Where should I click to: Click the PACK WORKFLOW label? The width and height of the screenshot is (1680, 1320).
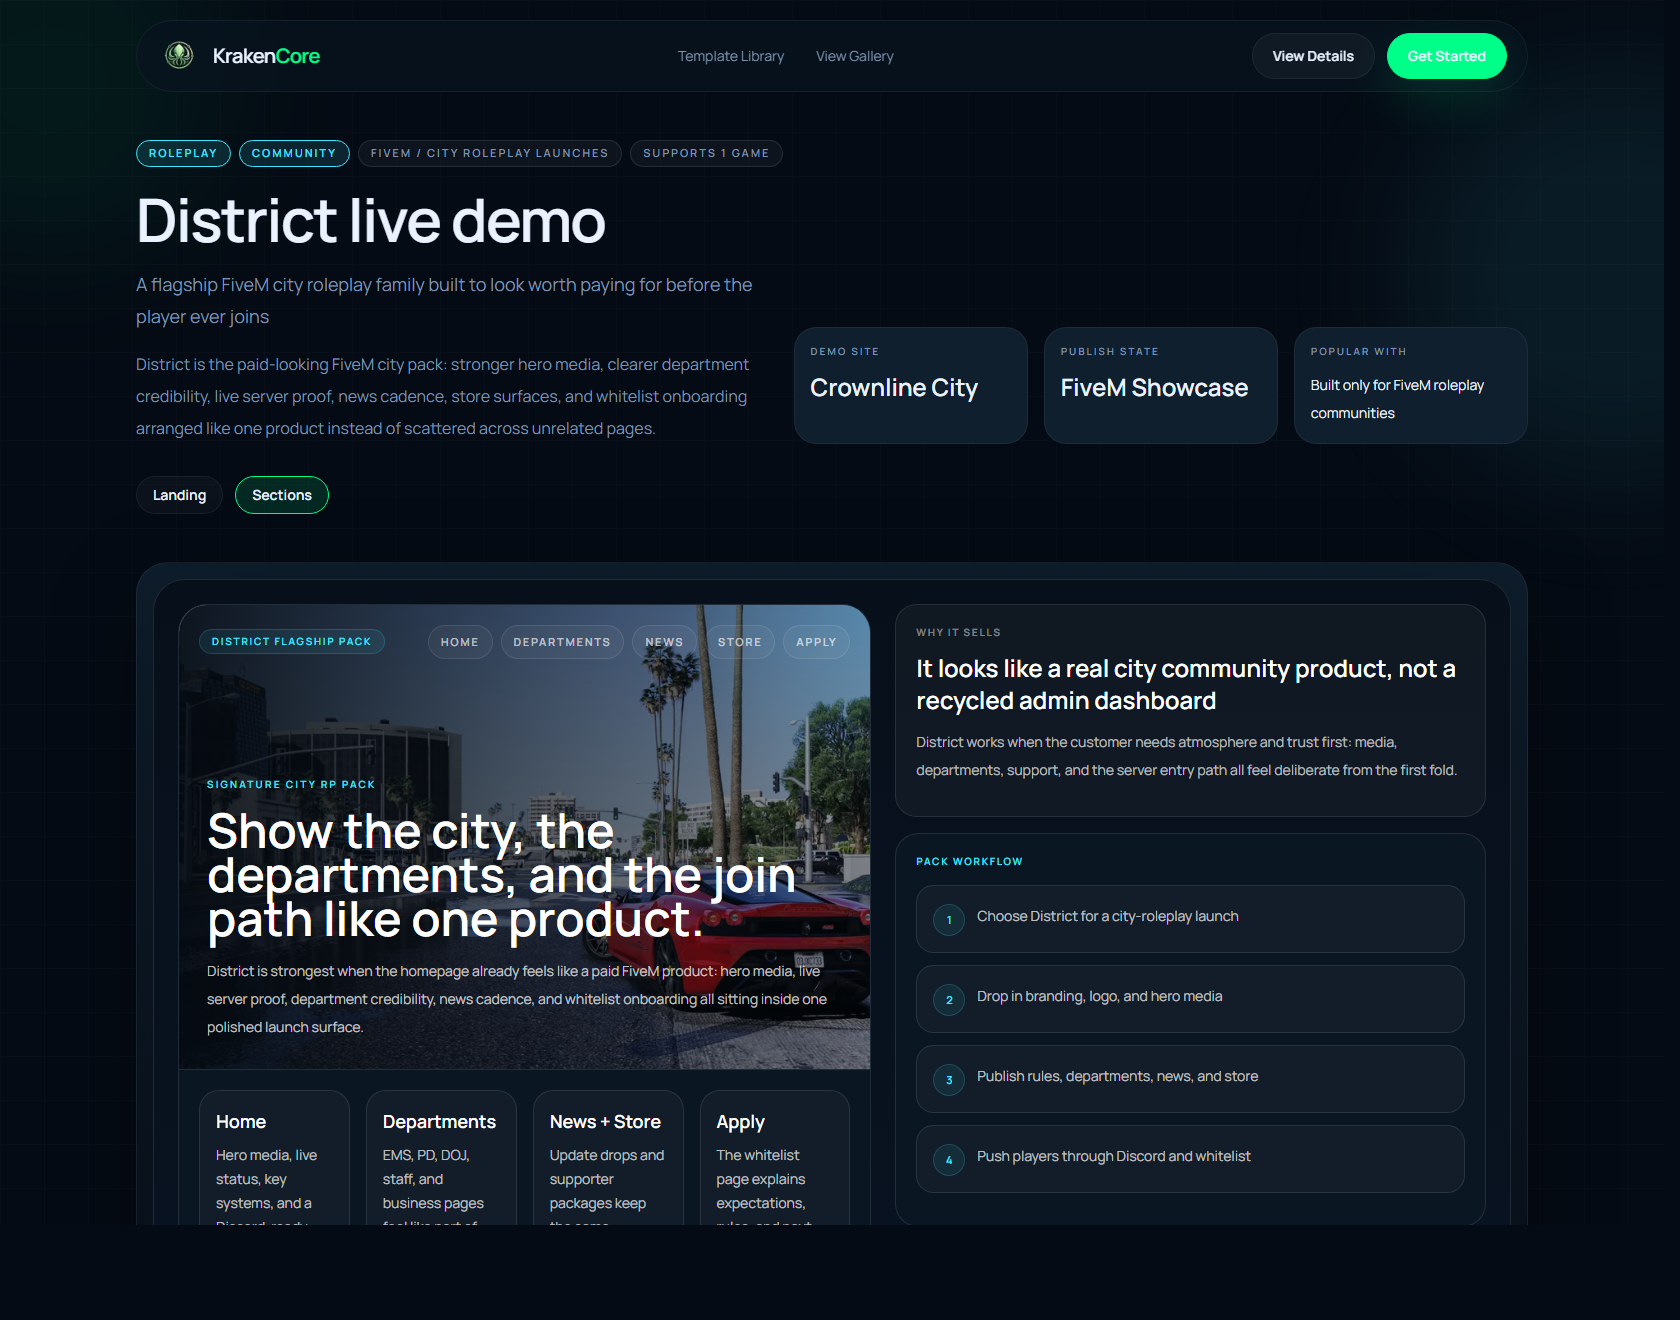(x=969, y=862)
